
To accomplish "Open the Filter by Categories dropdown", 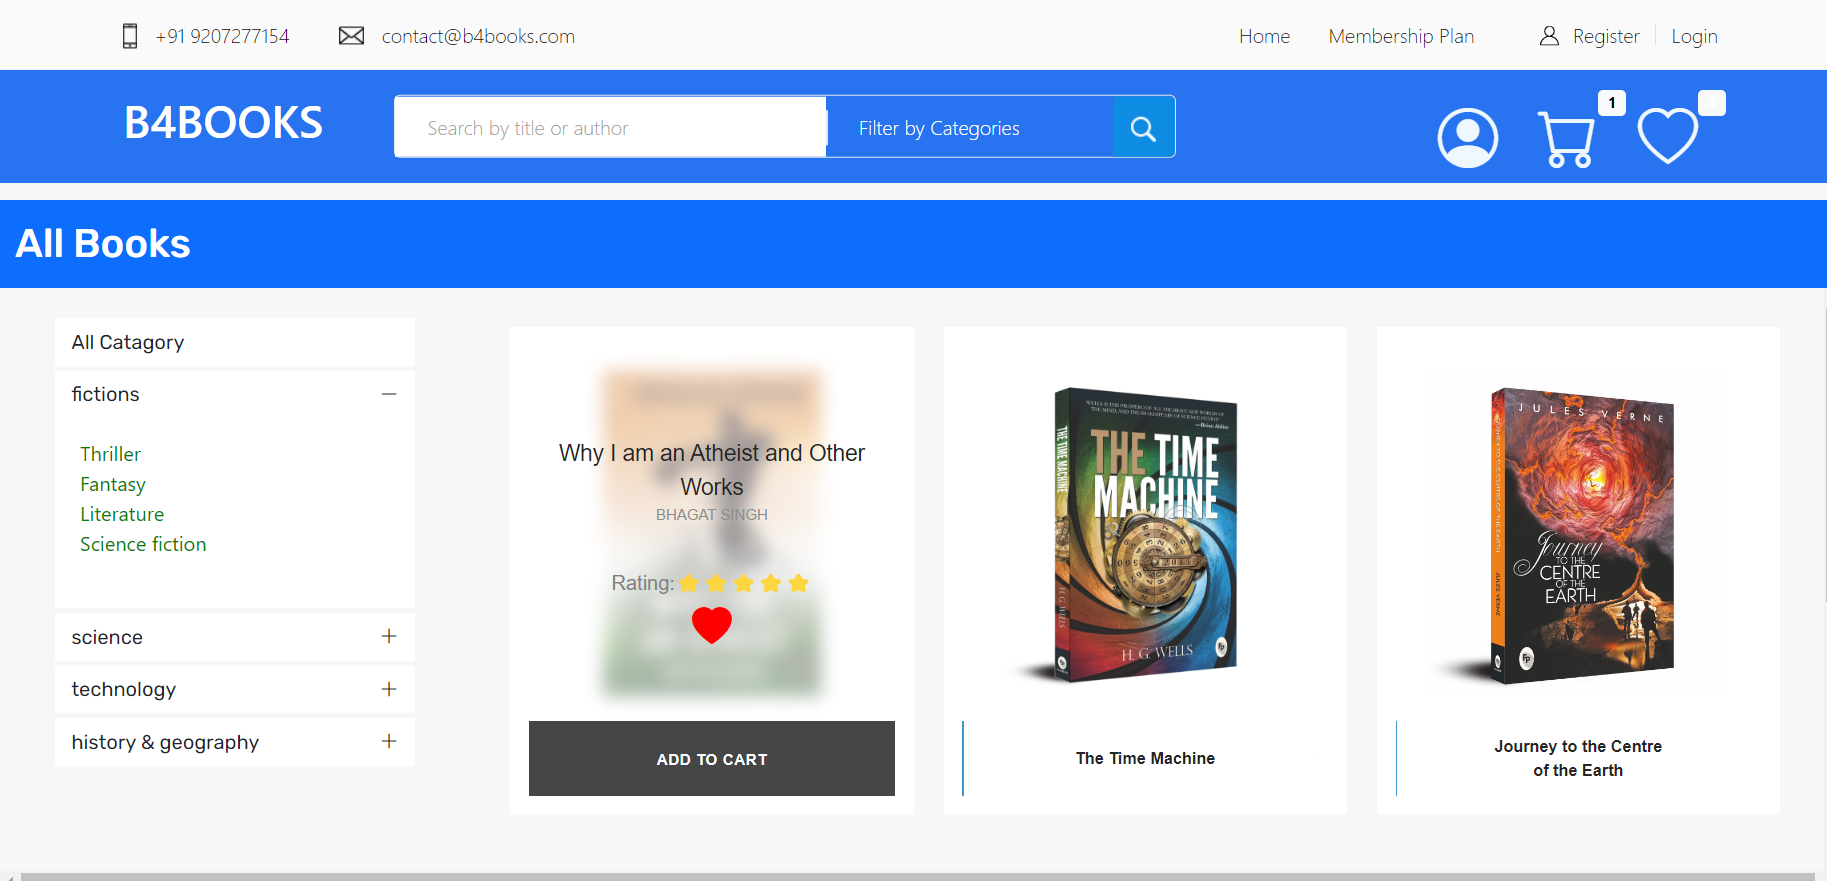I will click(970, 127).
